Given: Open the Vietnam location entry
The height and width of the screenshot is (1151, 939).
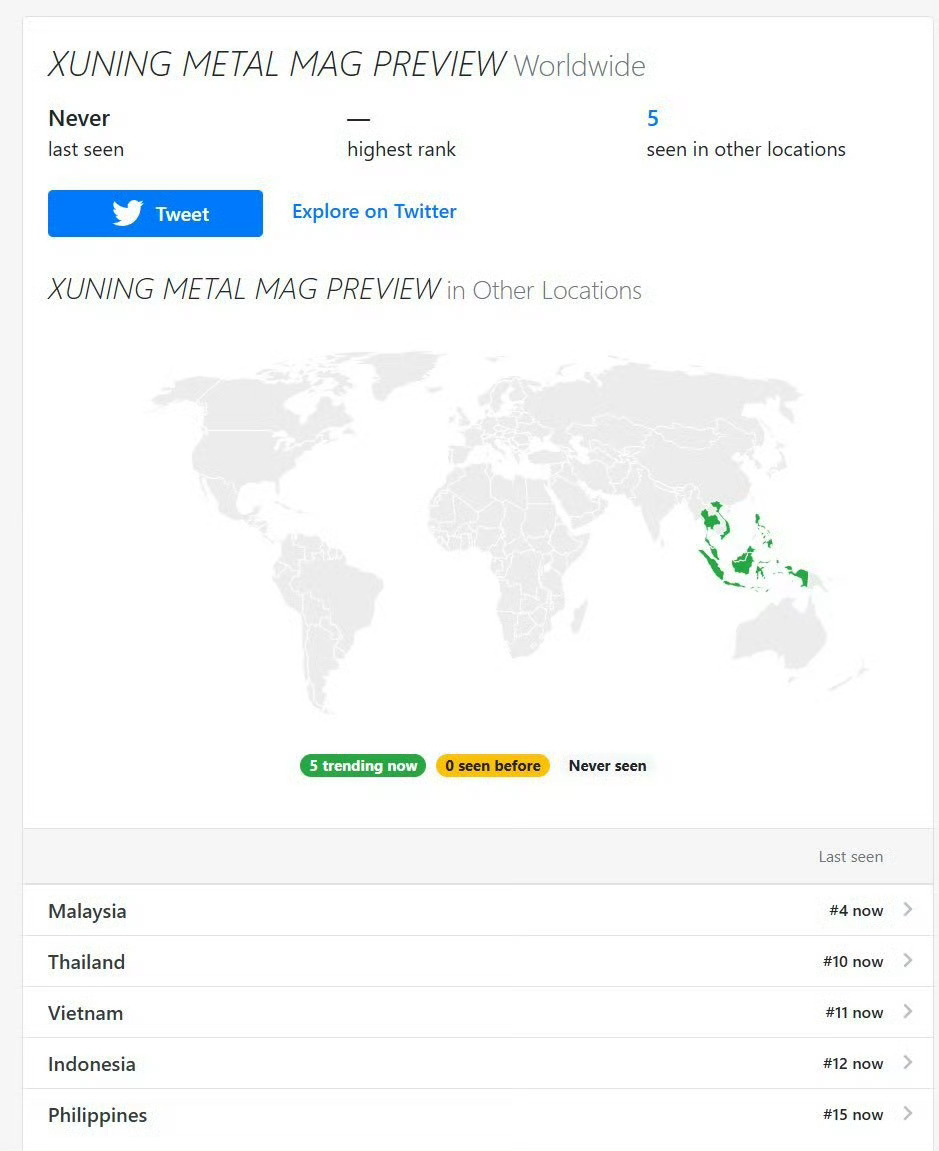Looking at the screenshot, I should pos(478,1012).
